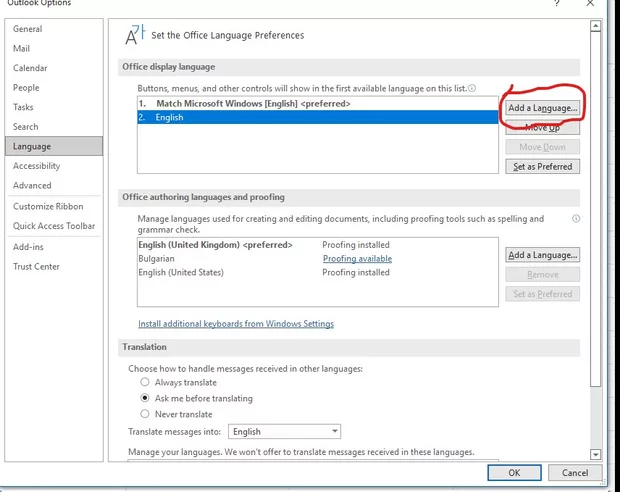Click the vertical scrollbar thumb
This screenshot has width=620, height=492.
pyautogui.click(x=595, y=210)
